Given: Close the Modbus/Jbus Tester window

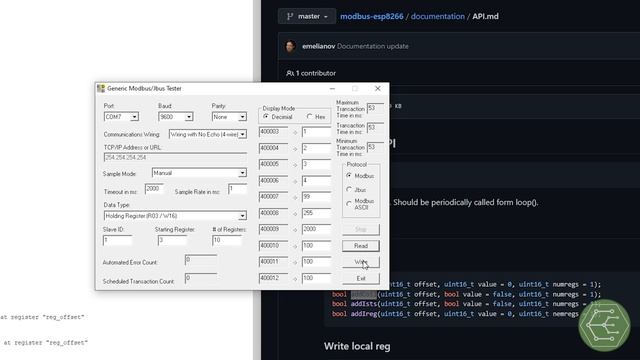Looking at the screenshot, I should 378,89.
